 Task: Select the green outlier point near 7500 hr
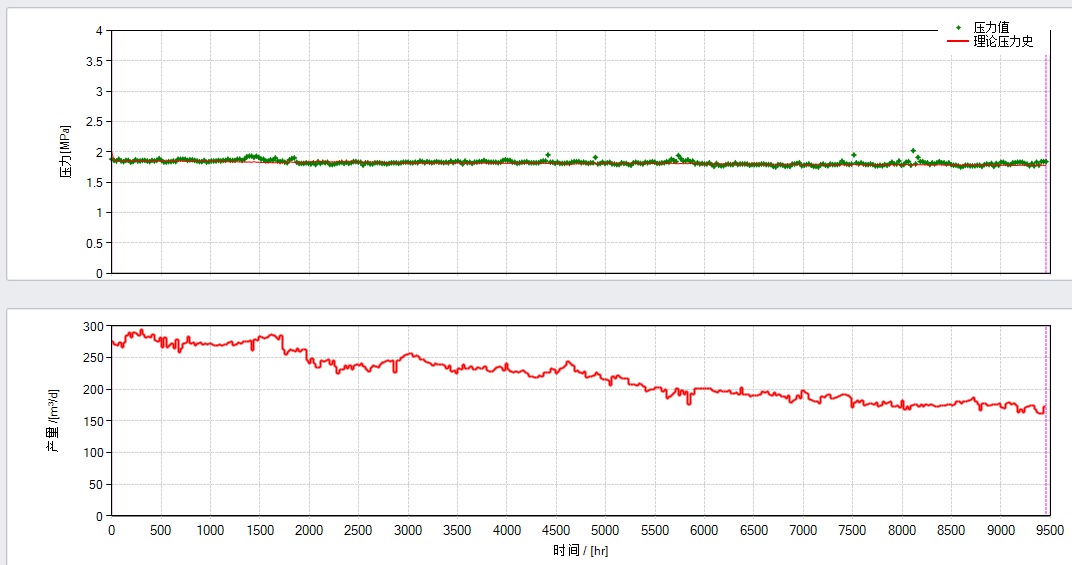pyautogui.click(x=853, y=155)
